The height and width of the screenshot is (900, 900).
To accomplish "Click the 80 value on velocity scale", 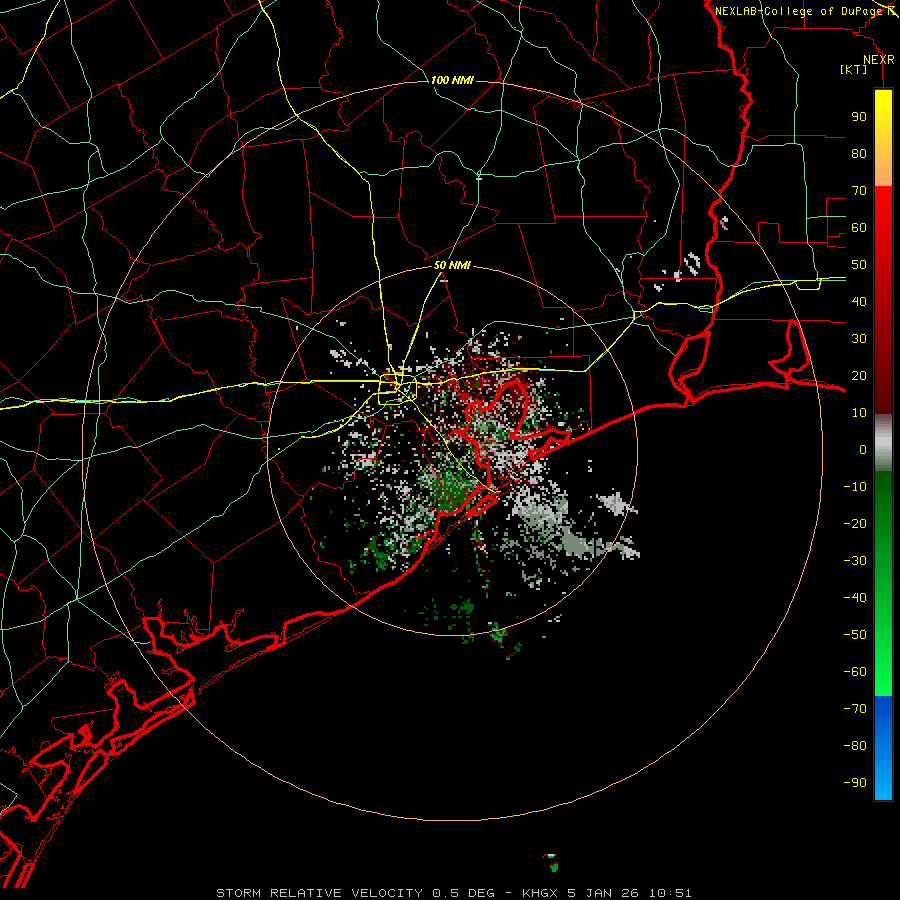I will coord(859,154).
